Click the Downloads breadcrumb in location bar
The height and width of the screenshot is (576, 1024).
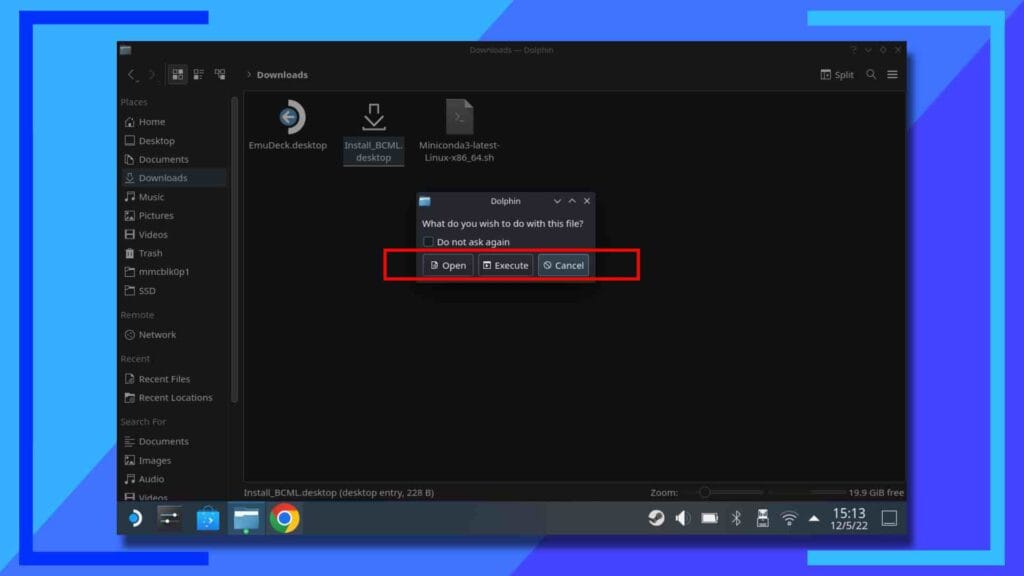tap(282, 74)
